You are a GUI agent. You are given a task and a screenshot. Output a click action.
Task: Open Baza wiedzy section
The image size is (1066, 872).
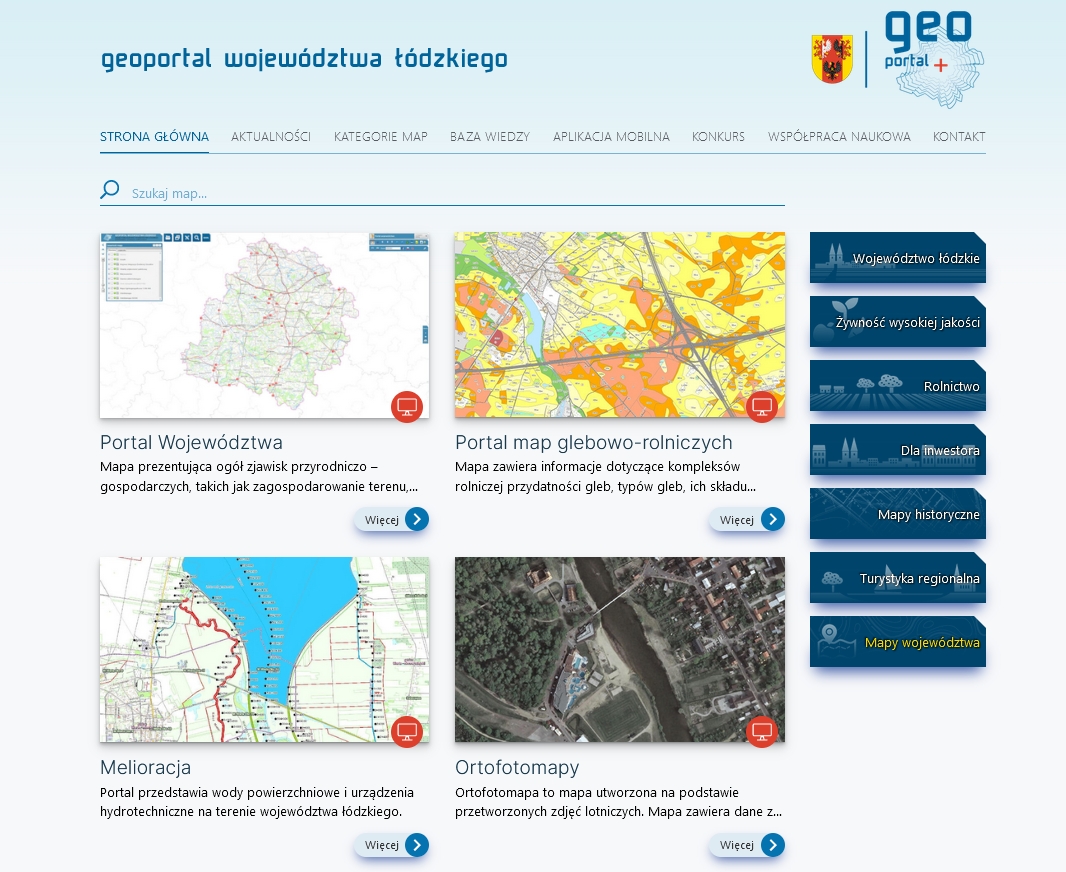click(x=490, y=137)
